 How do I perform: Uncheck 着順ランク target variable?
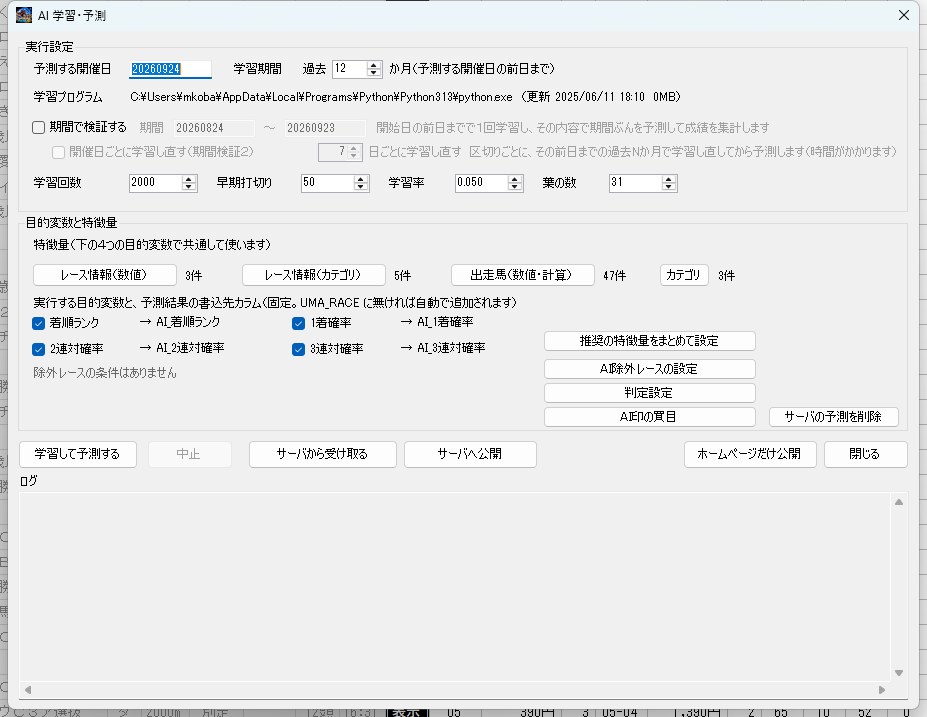pos(38,323)
